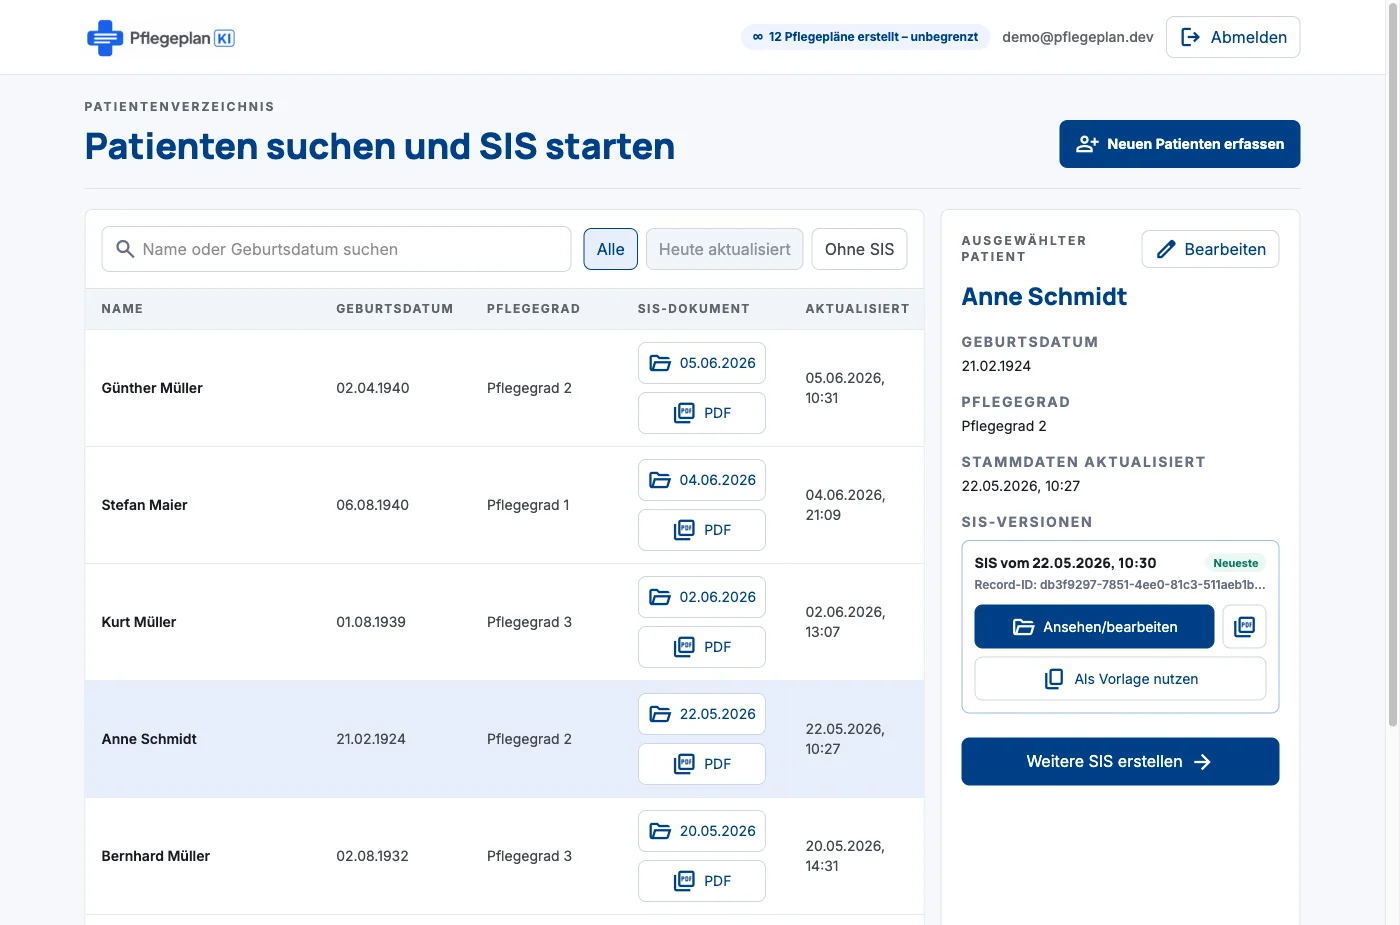Select patient row Anne Schmidt
This screenshot has width=1400, height=925.
point(505,739)
